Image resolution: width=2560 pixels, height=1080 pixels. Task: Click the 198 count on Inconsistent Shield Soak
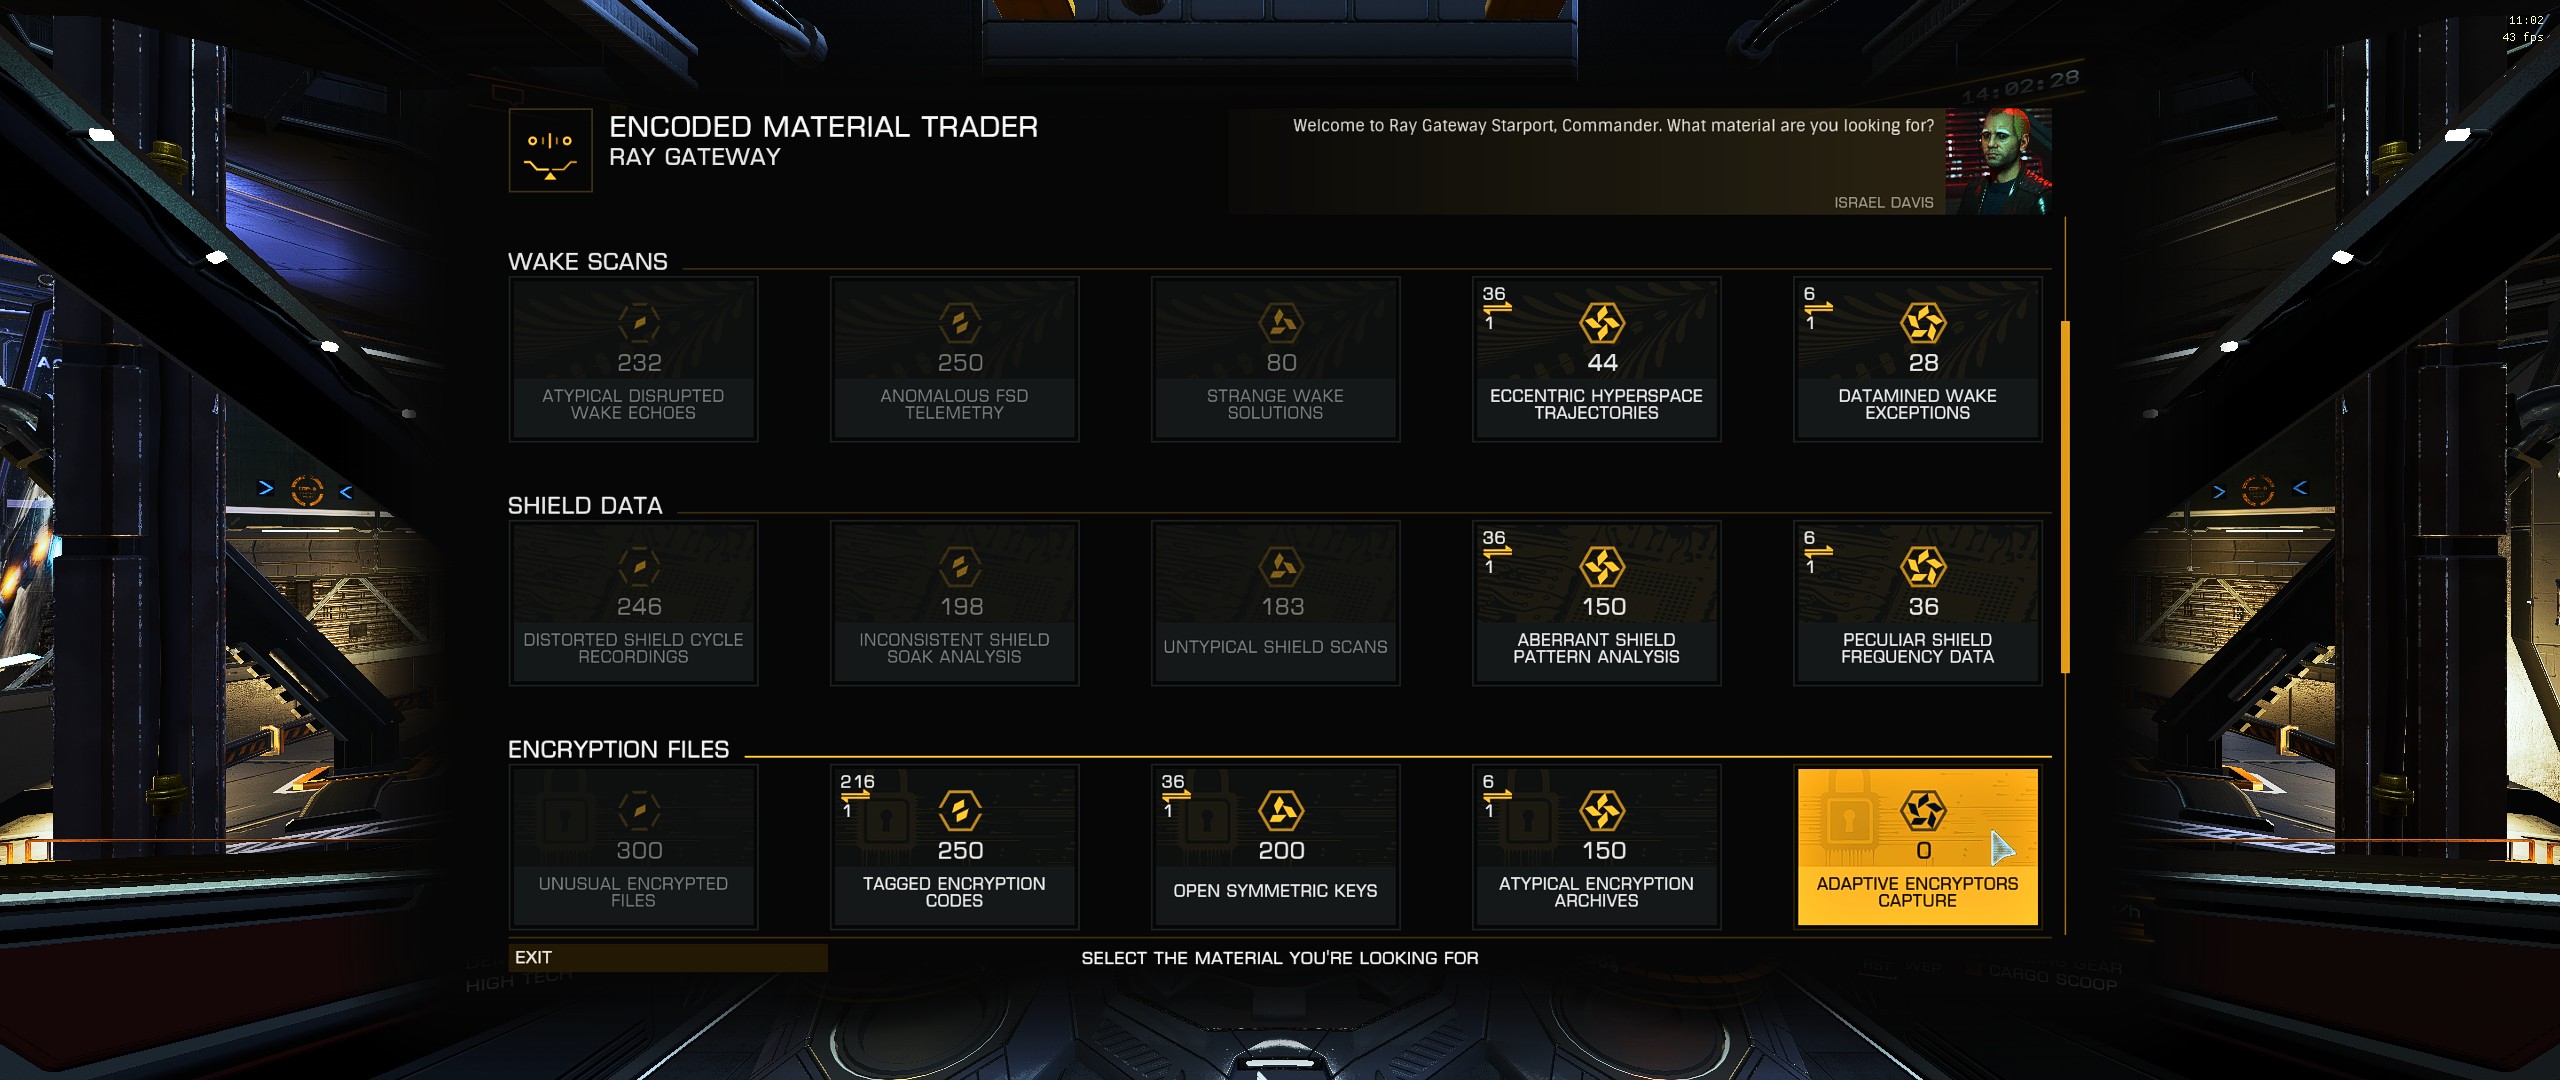coord(961,607)
